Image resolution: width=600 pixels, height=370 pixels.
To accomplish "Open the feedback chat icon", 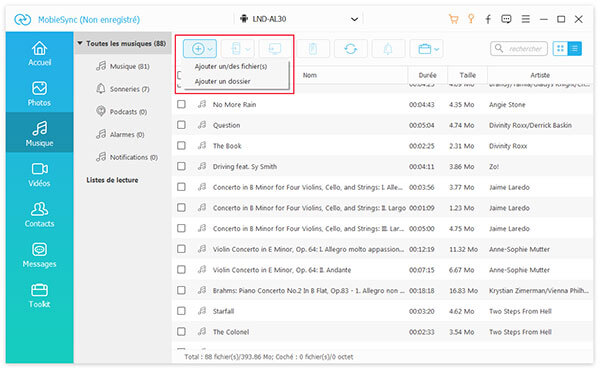I will (506, 19).
